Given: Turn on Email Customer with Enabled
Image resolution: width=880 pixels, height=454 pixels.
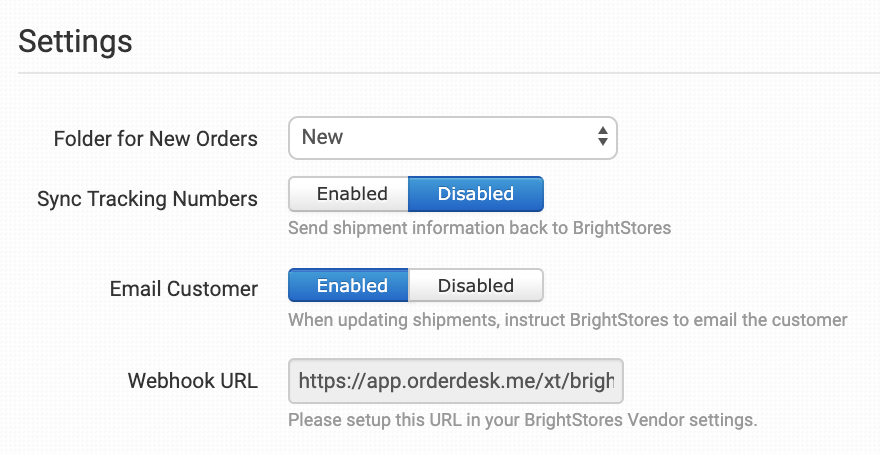Looking at the screenshot, I should [x=349, y=285].
